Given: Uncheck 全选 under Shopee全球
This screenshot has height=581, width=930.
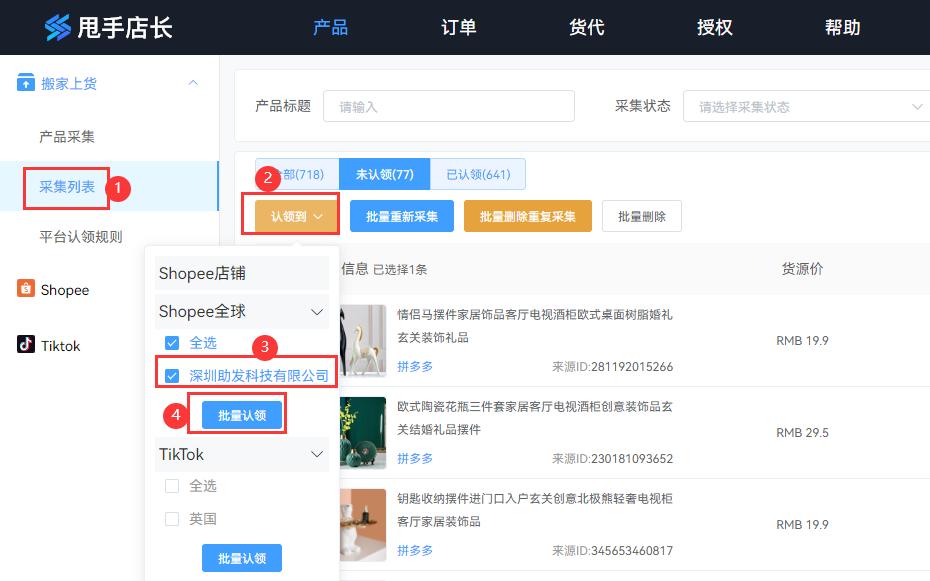Looking at the screenshot, I should pos(171,341).
